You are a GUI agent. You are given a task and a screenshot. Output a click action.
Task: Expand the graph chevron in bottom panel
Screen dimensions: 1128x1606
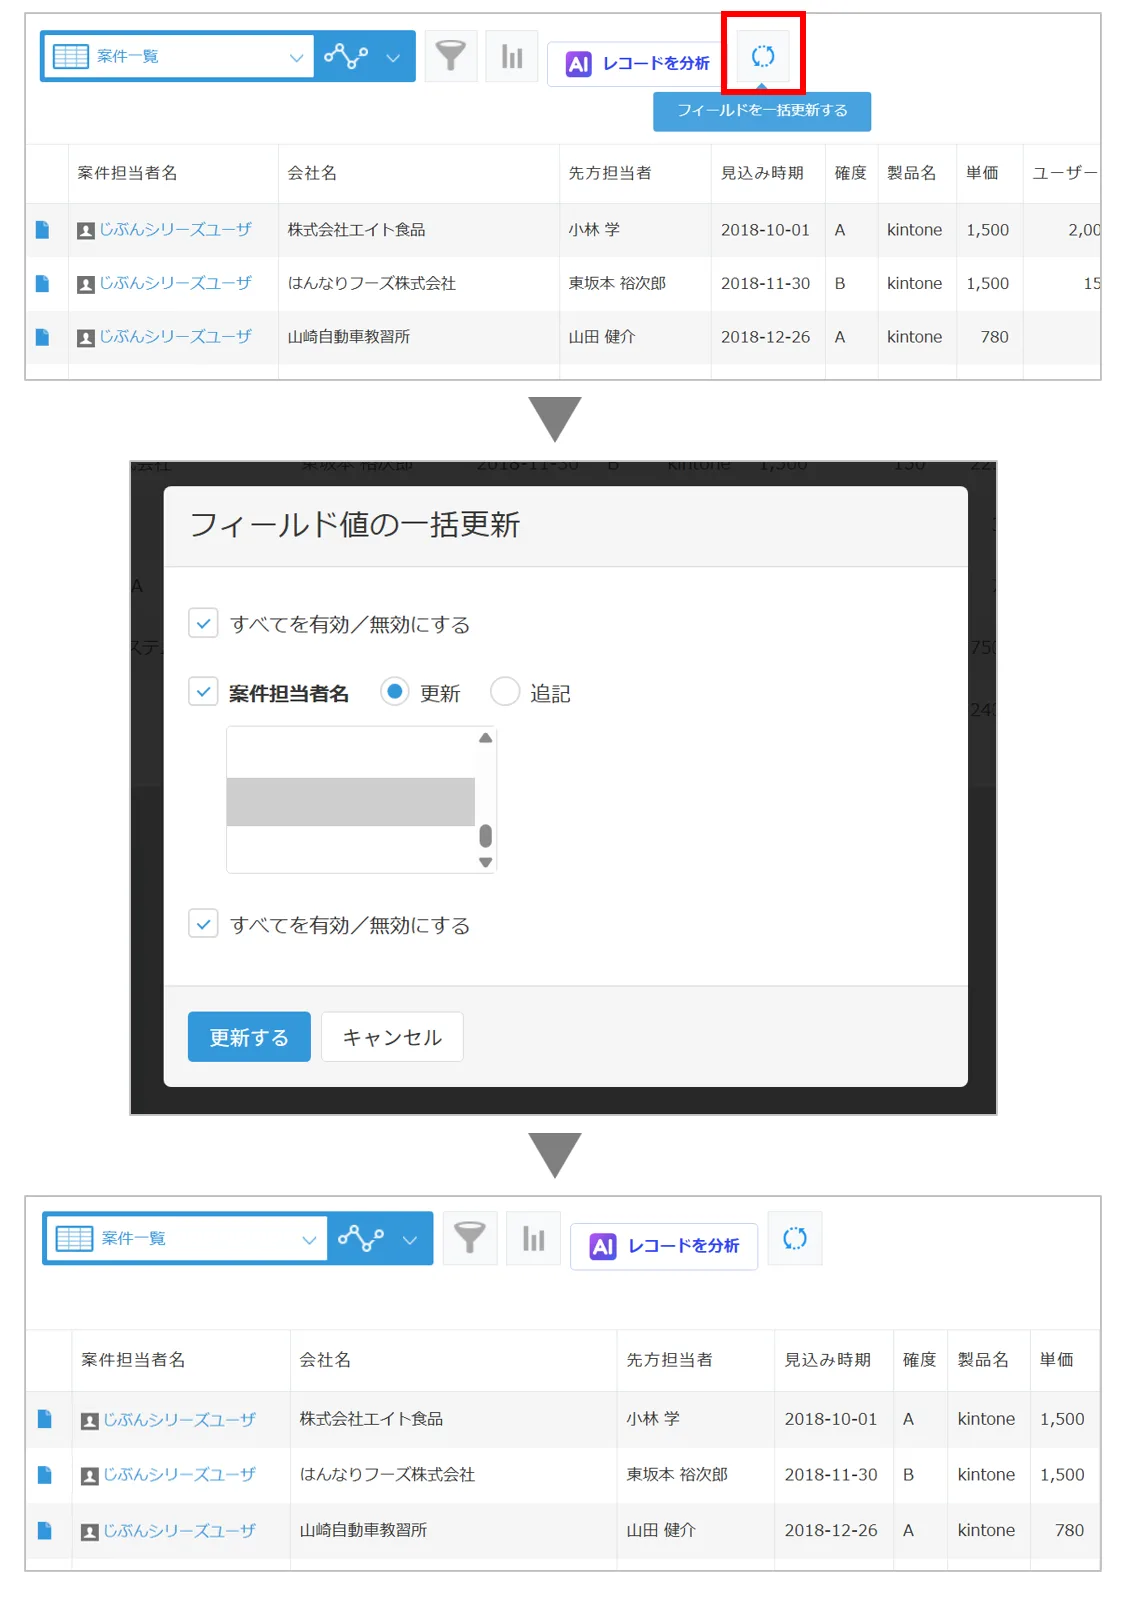click(x=410, y=1240)
